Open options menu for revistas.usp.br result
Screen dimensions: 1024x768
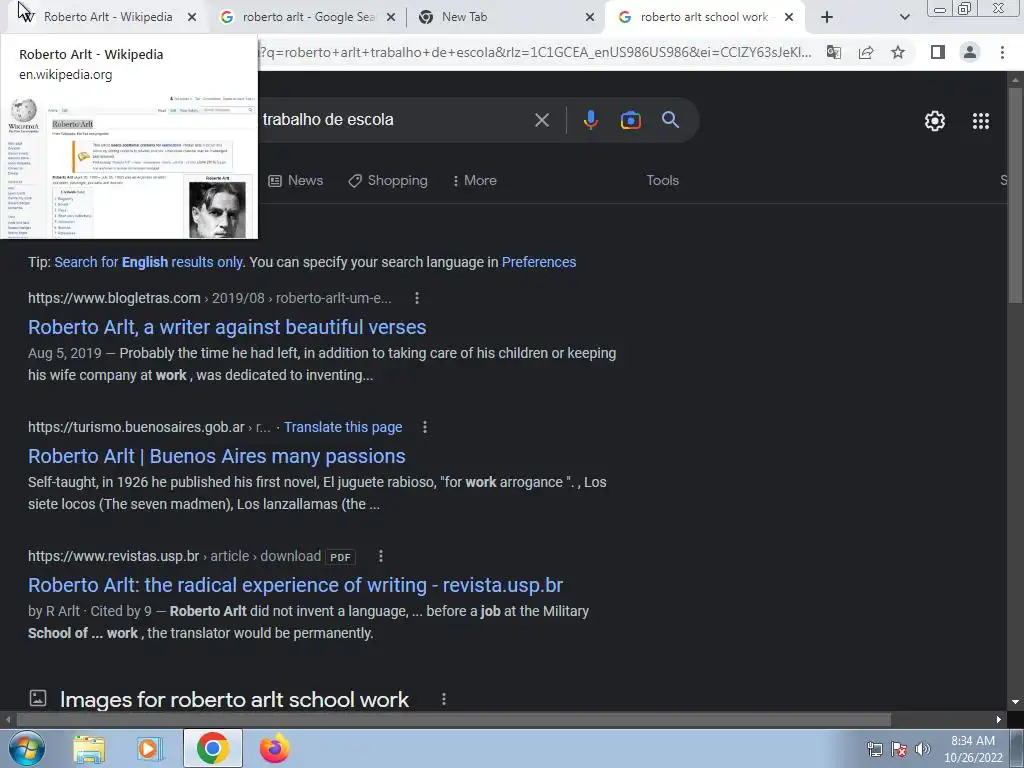pos(381,556)
